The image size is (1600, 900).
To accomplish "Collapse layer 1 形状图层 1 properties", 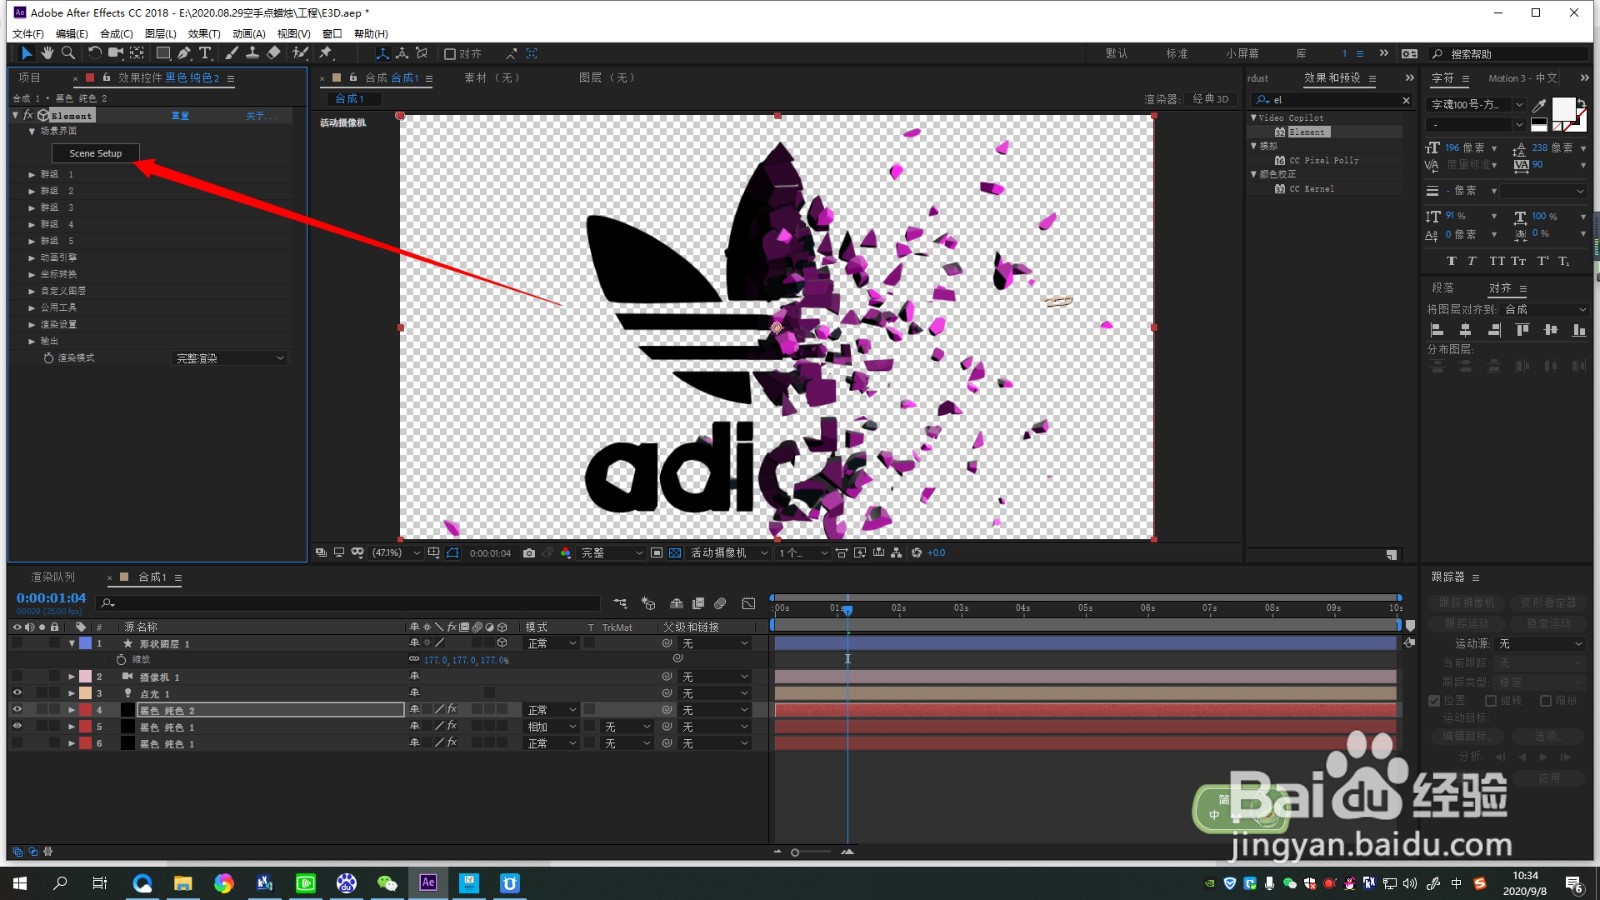I will pos(72,644).
